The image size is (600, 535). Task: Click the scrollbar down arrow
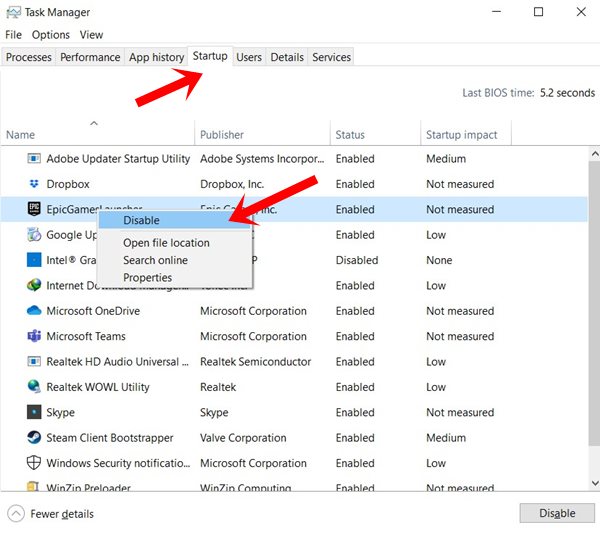[x=595, y=483]
